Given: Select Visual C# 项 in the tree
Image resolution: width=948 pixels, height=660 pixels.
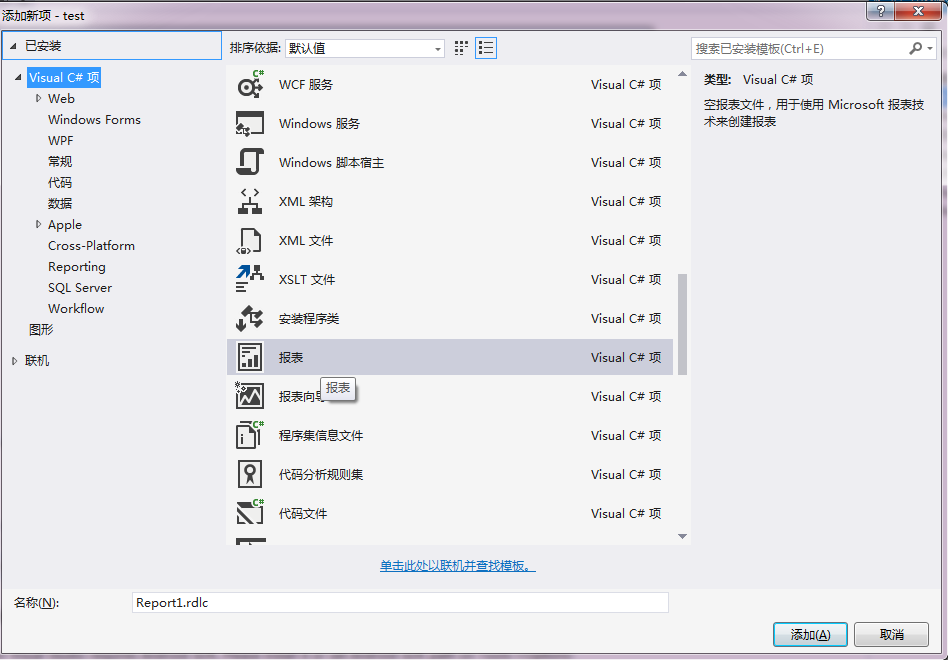Looking at the screenshot, I should (x=64, y=77).
